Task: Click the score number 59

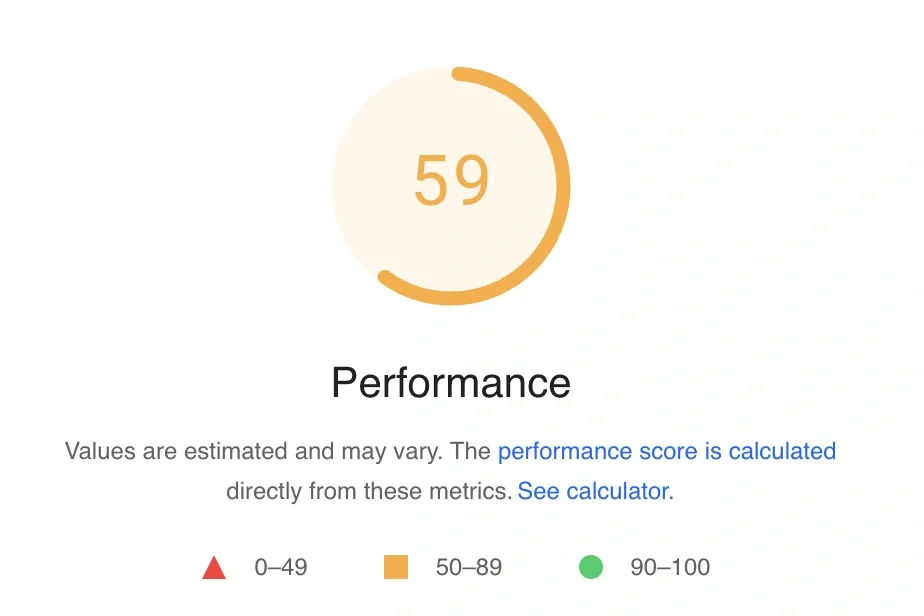Action: 452,180
